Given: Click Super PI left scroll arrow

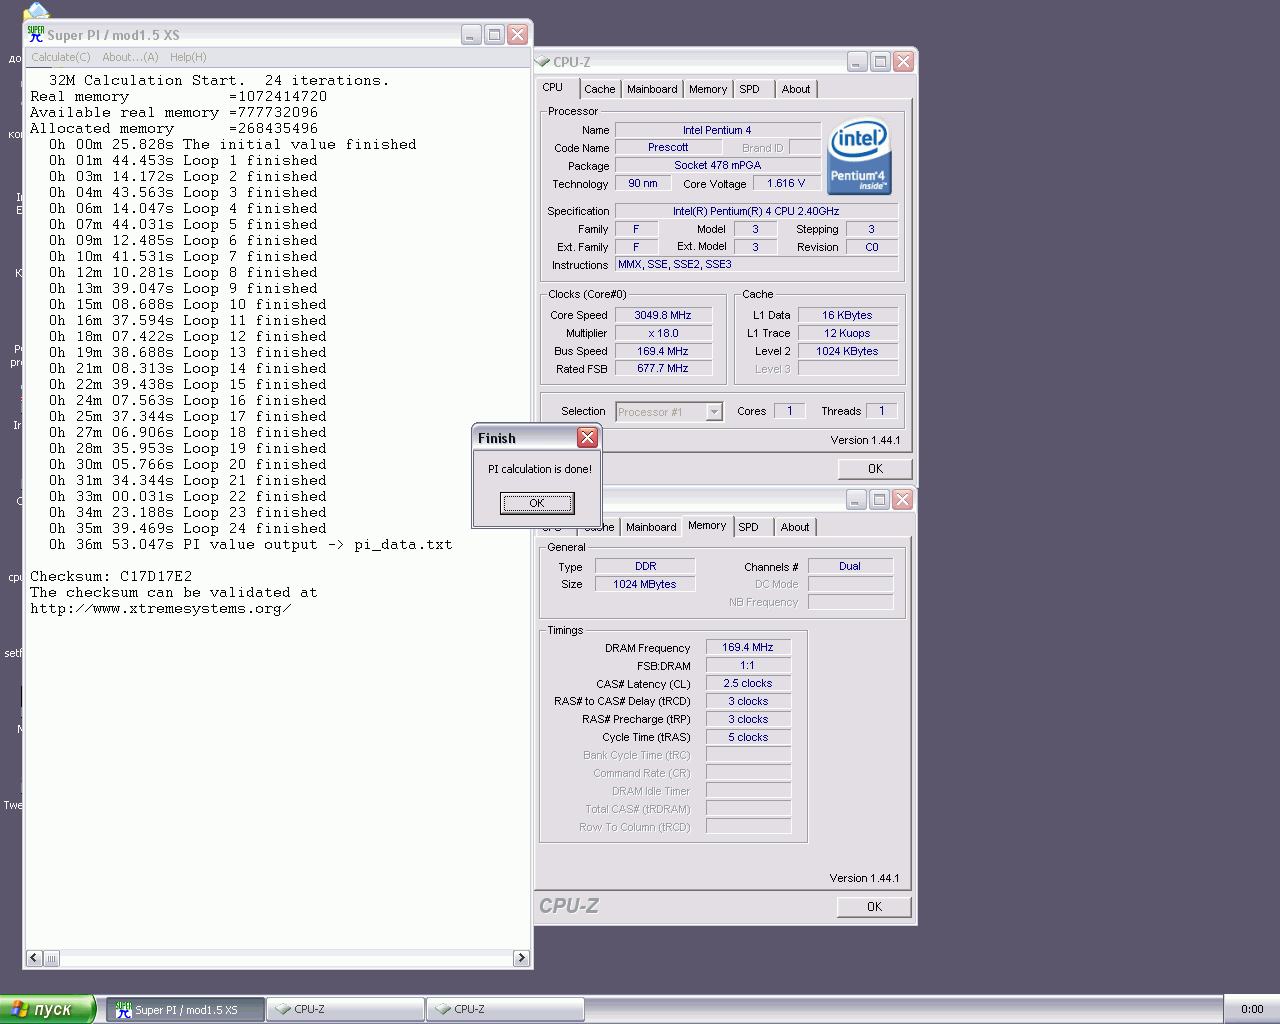Looking at the screenshot, I should click(x=34, y=958).
